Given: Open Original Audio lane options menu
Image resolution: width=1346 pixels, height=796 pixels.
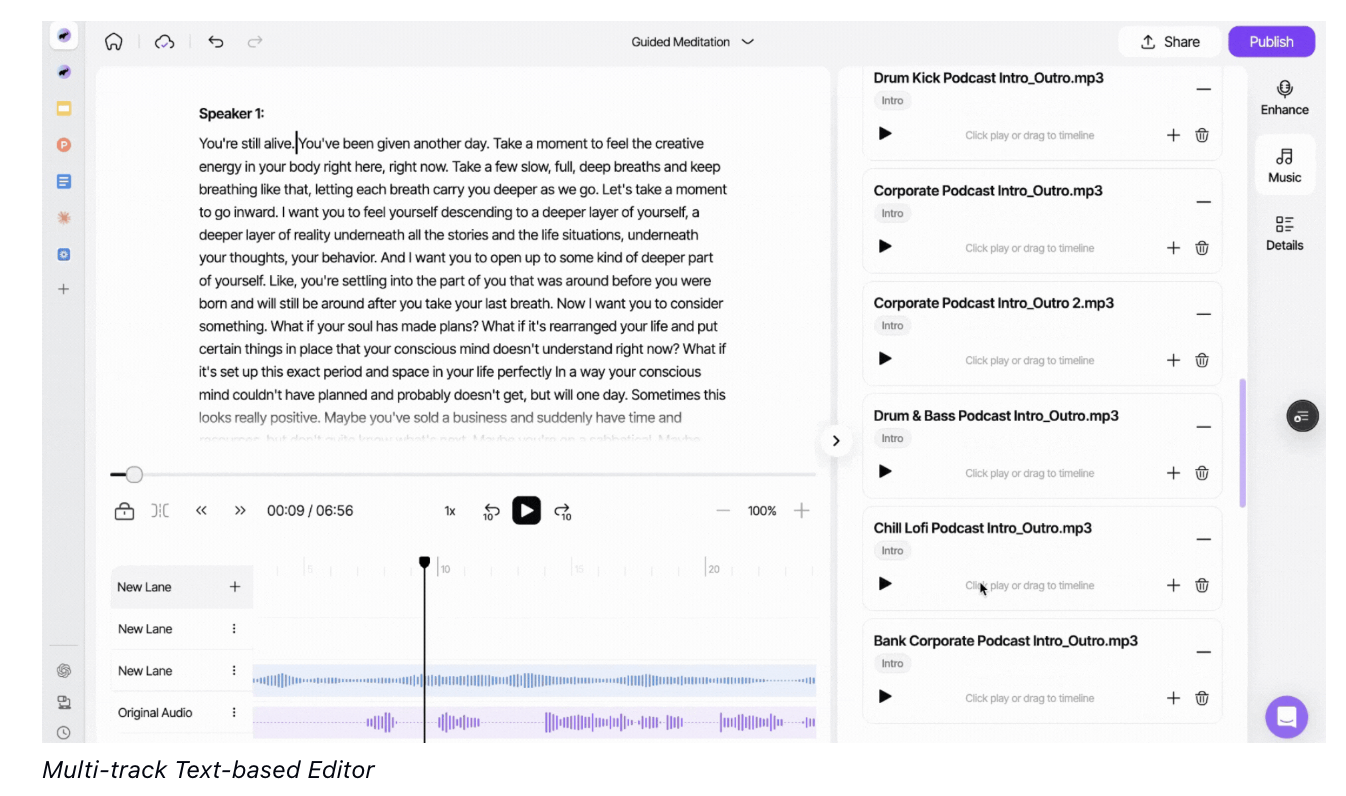Looking at the screenshot, I should point(234,713).
